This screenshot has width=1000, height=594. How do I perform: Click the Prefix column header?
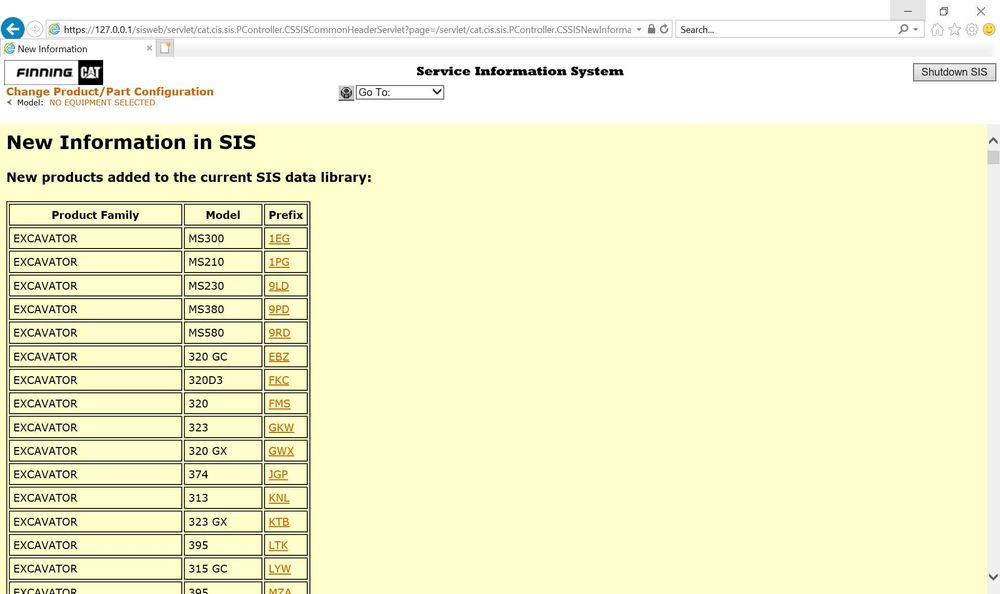tap(286, 215)
